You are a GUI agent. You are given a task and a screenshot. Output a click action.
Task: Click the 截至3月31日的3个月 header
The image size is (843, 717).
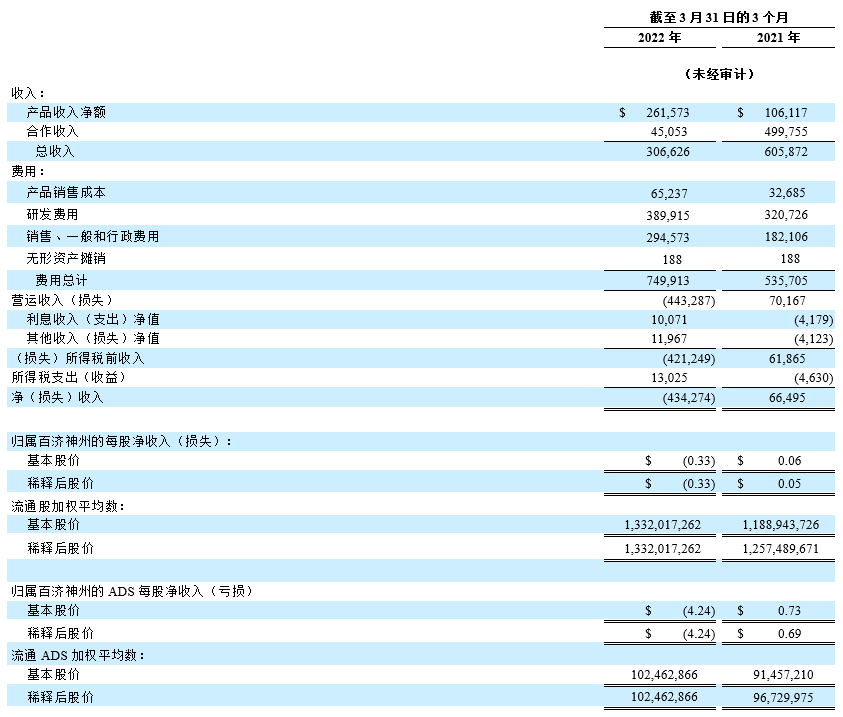point(717,16)
